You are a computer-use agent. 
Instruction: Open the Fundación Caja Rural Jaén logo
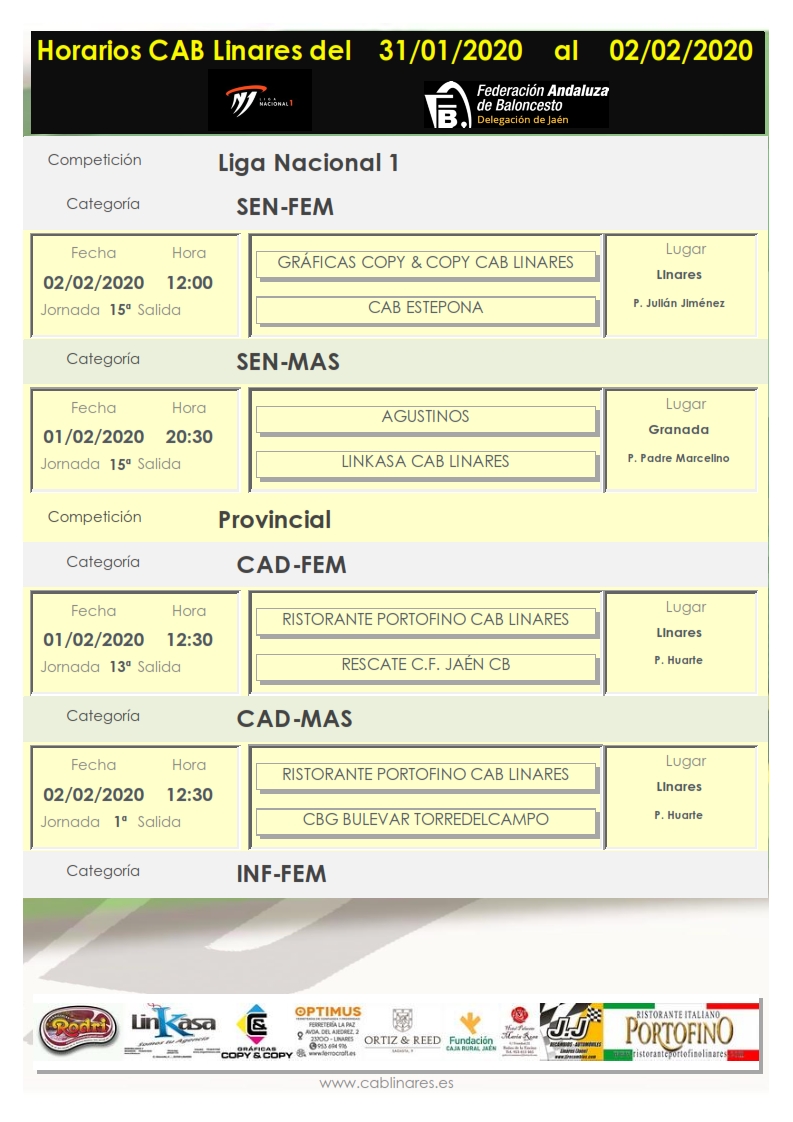471,1031
